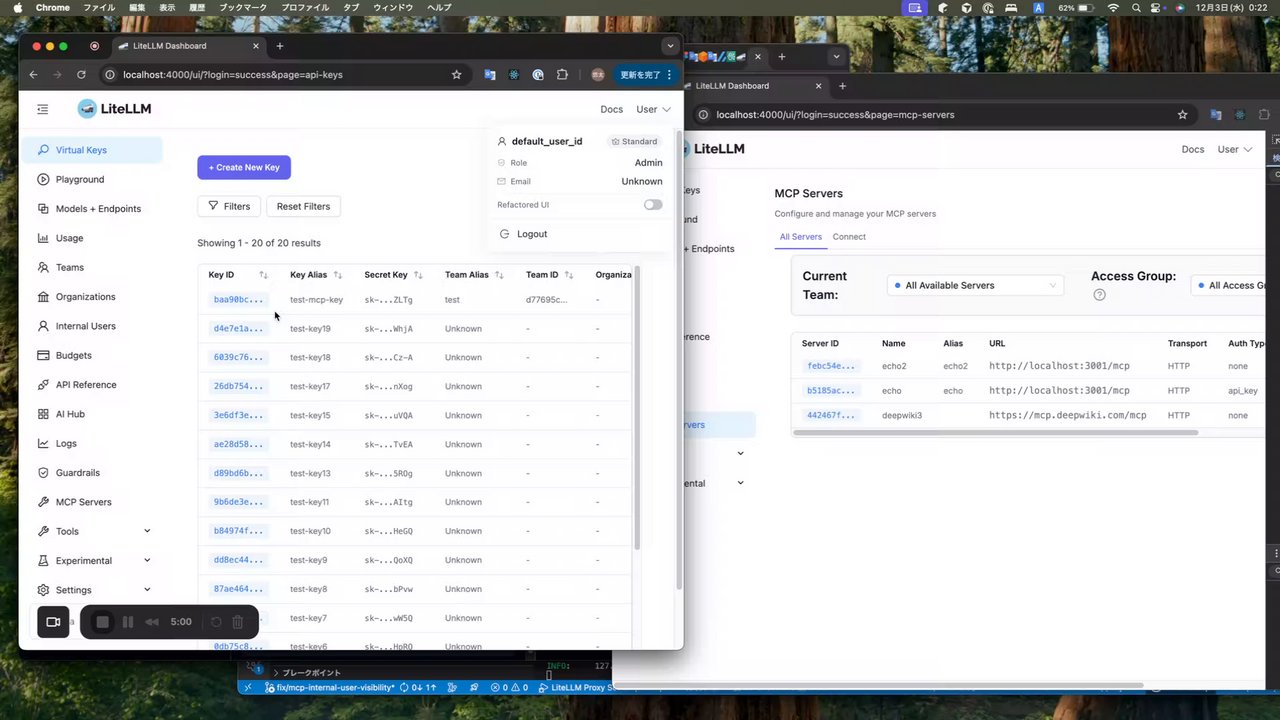Viewport: 1280px width, 720px height.
Task: Open the Guardrails page
Action: coord(93,473)
